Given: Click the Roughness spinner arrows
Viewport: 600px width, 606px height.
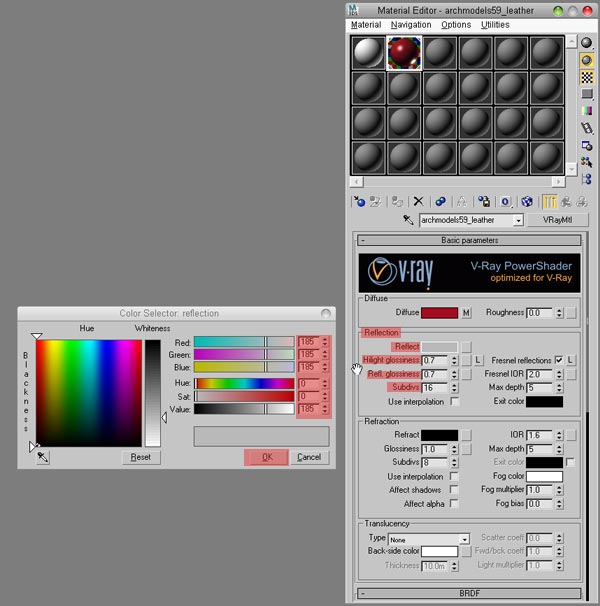Looking at the screenshot, I should point(559,313).
